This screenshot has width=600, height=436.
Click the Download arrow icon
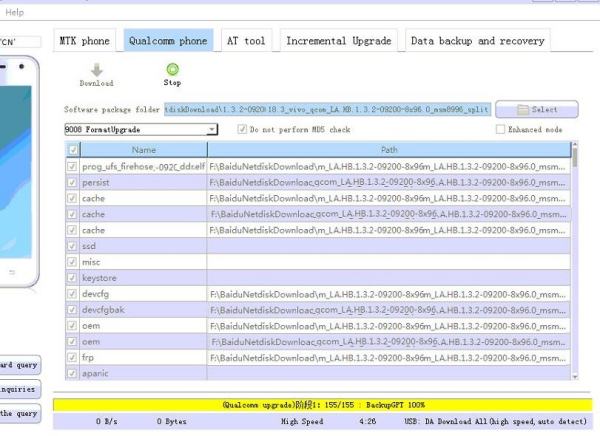click(x=96, y=70)
